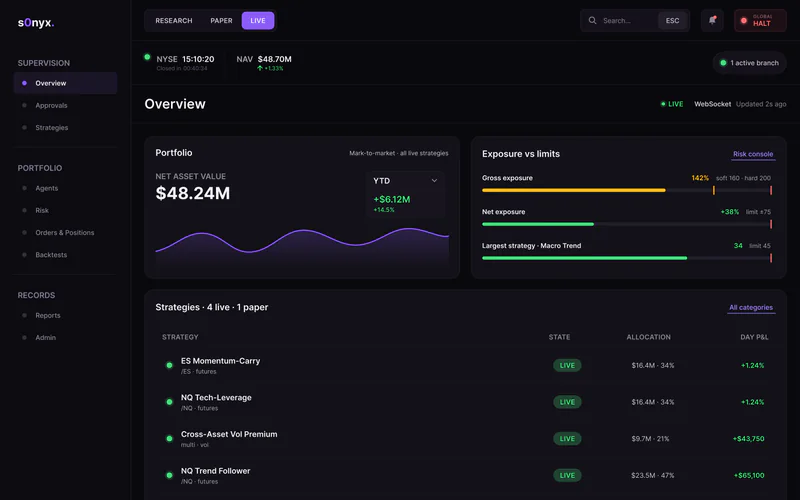This screenshot has width=800, height=500.
Task: Click the ESC key hint button
Action: click(672, 20)
